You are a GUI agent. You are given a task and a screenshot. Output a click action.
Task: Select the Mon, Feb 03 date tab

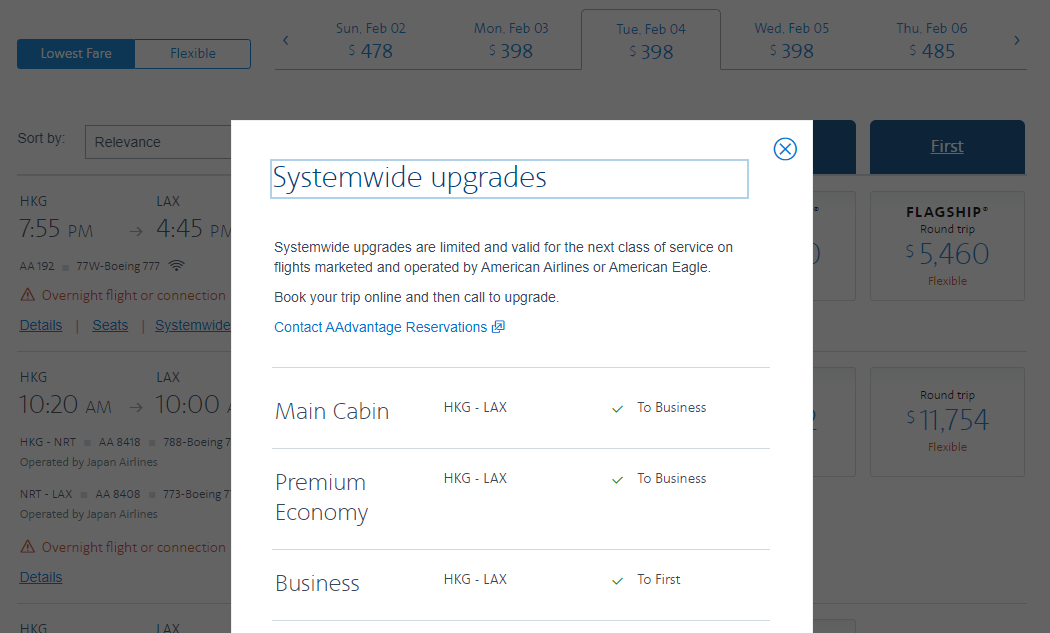pyautogui.click(x=510, y=41)
